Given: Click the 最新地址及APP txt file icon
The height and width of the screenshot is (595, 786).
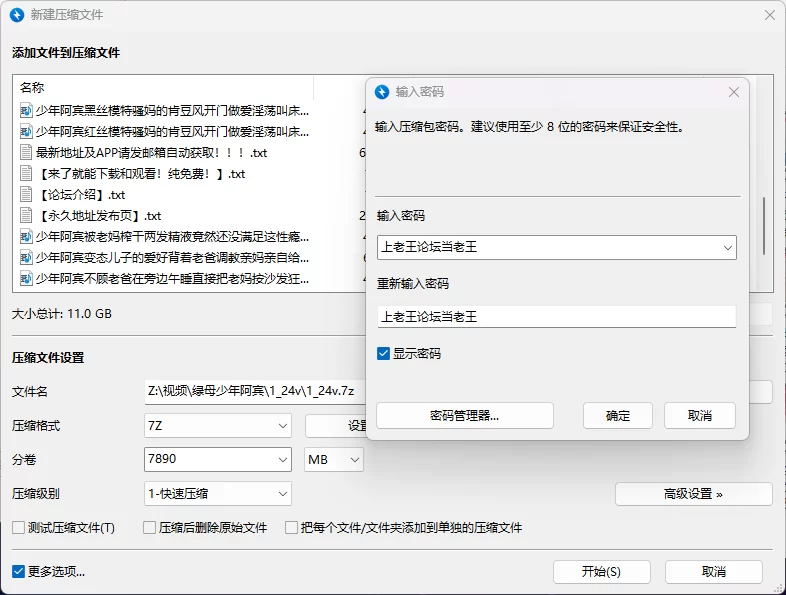Looking at the screenshot, I should pyautogui.click(x=26, y=152).
